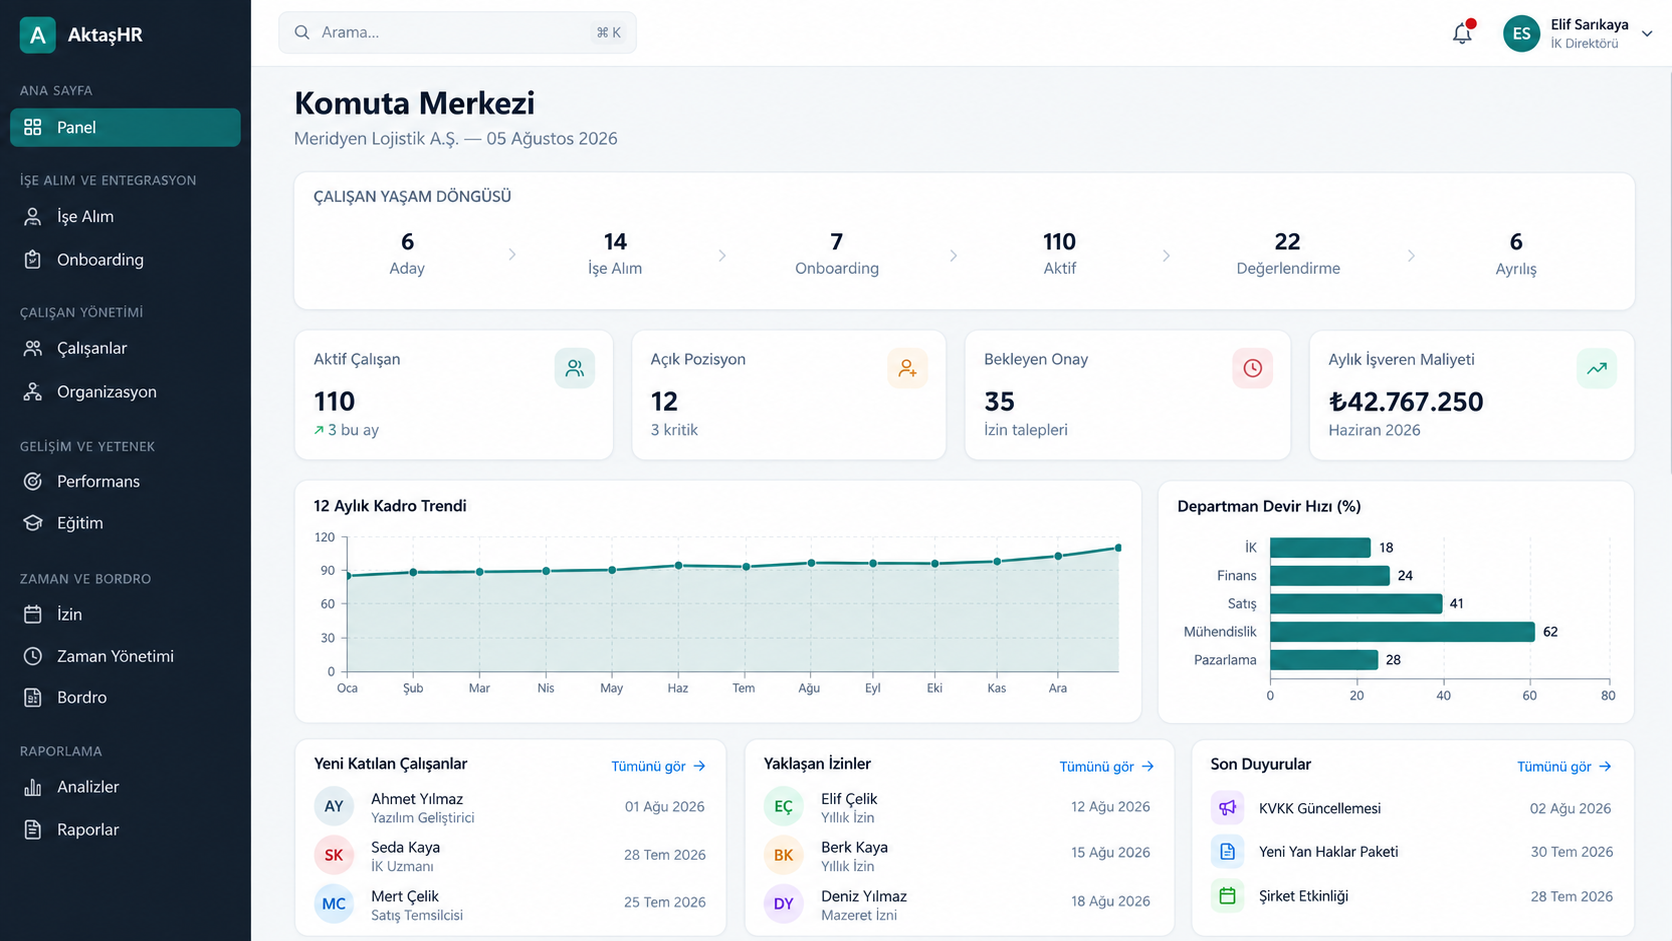The height and width of the screenshot is (941, 1672).
Task: Click Tümünü gör in Yeni Katılan Çalışanlar
Action: 659,766
